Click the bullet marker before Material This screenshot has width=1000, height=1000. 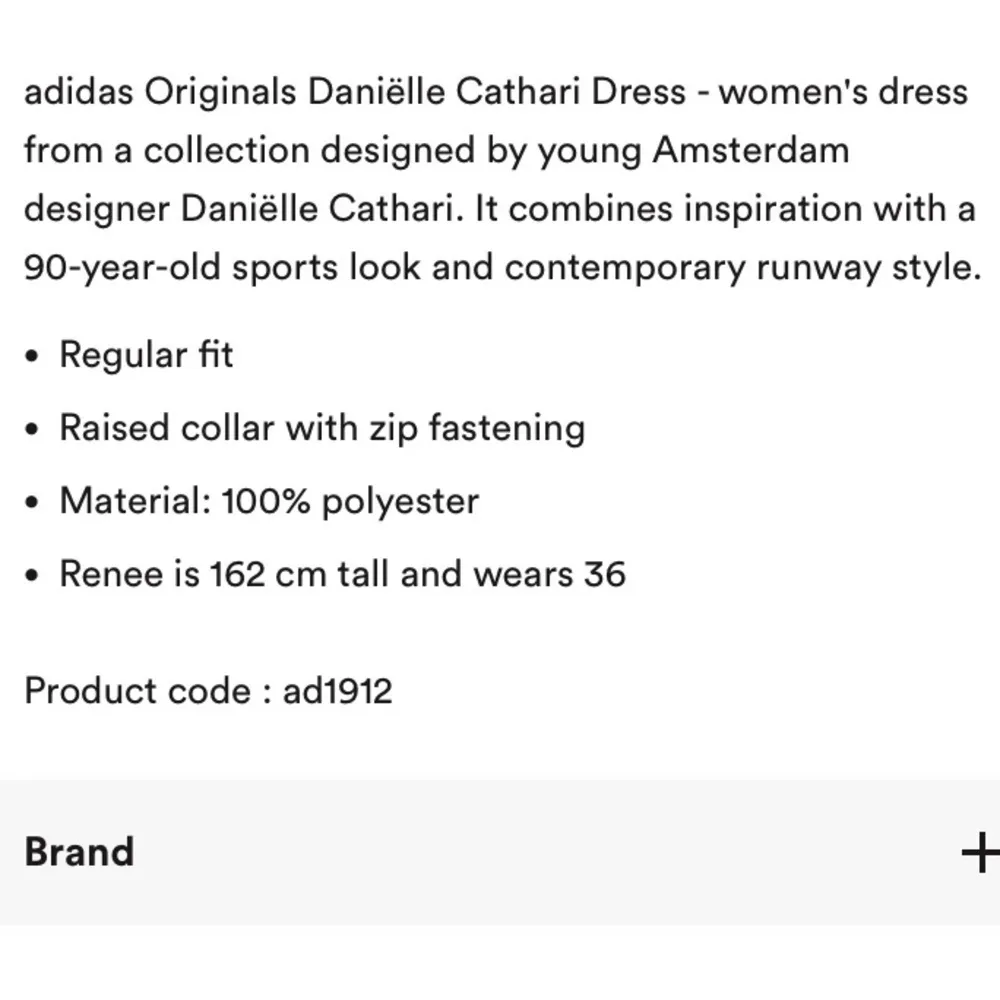[x=31, y=502]
